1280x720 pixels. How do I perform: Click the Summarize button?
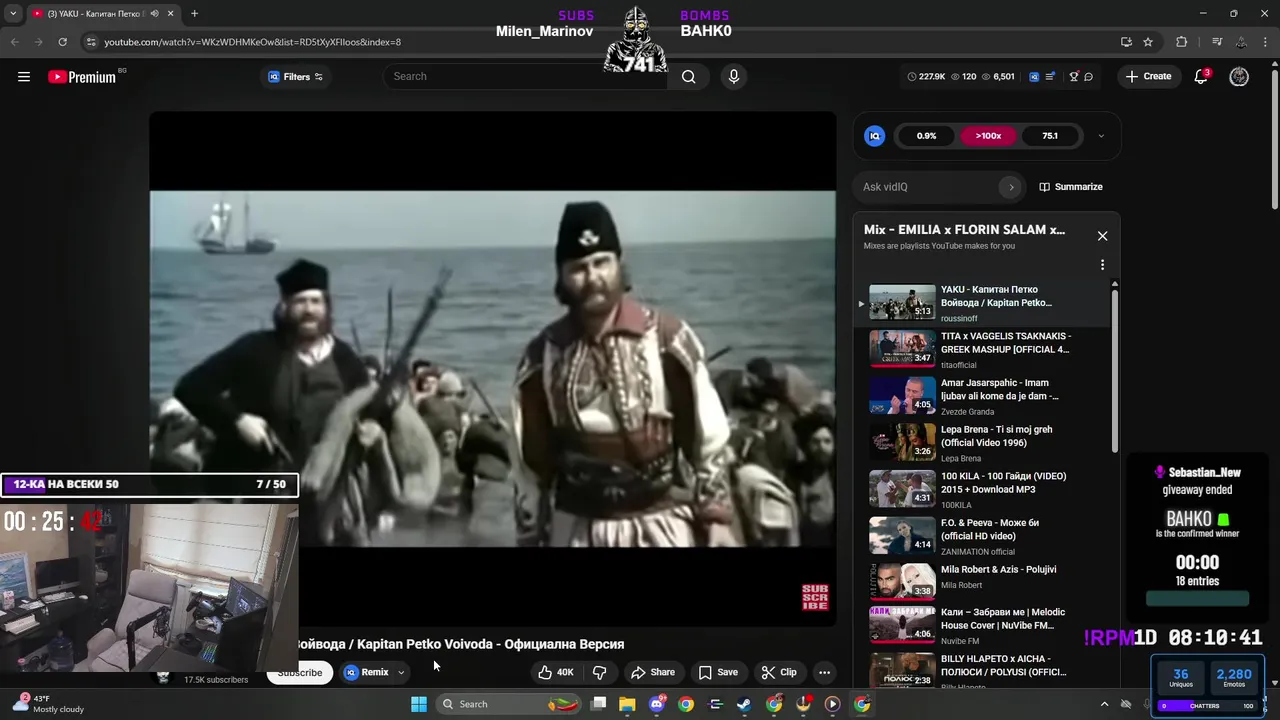point(1071,187)
